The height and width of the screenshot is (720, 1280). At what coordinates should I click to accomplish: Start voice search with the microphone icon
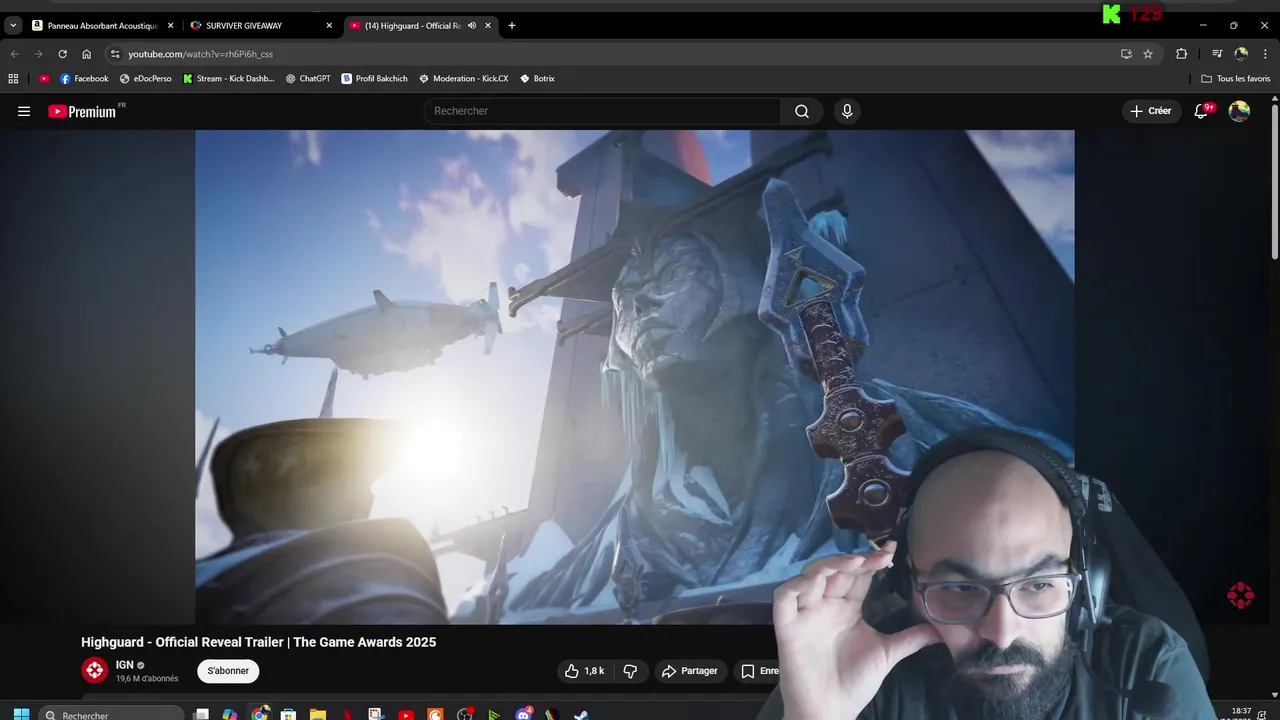pos(847,111)
